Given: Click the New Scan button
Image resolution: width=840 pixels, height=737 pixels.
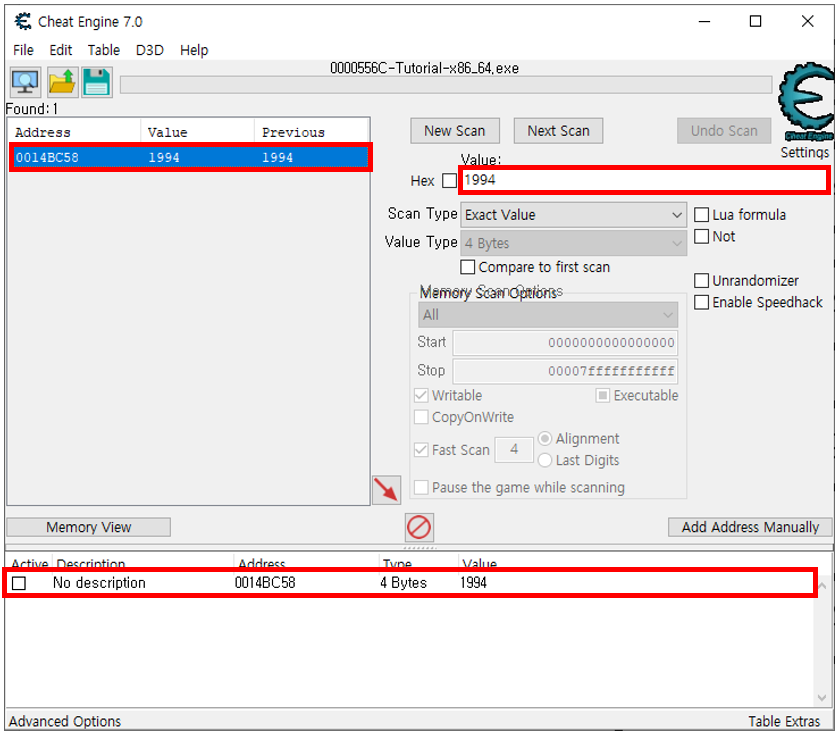Looking at the screenshot, I should (x=455, y=131).
